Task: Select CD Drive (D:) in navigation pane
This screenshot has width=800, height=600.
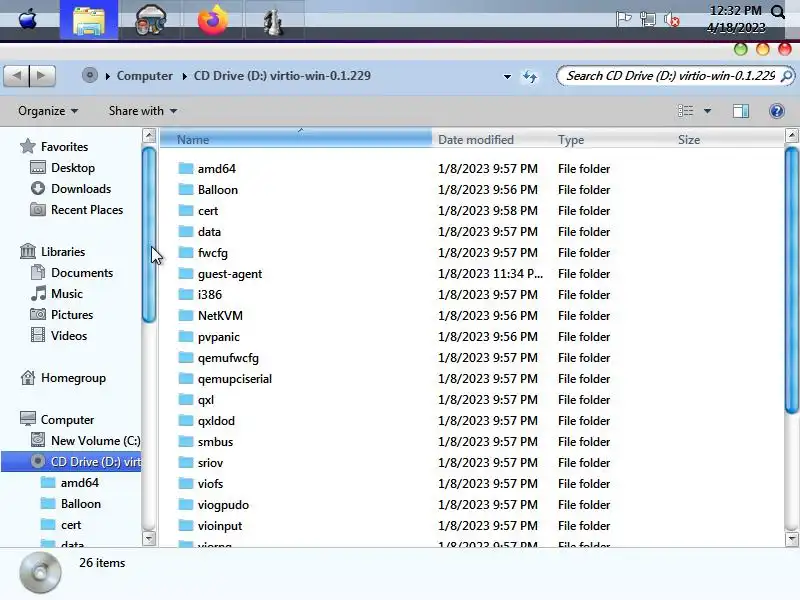Action: pos(71,462)
